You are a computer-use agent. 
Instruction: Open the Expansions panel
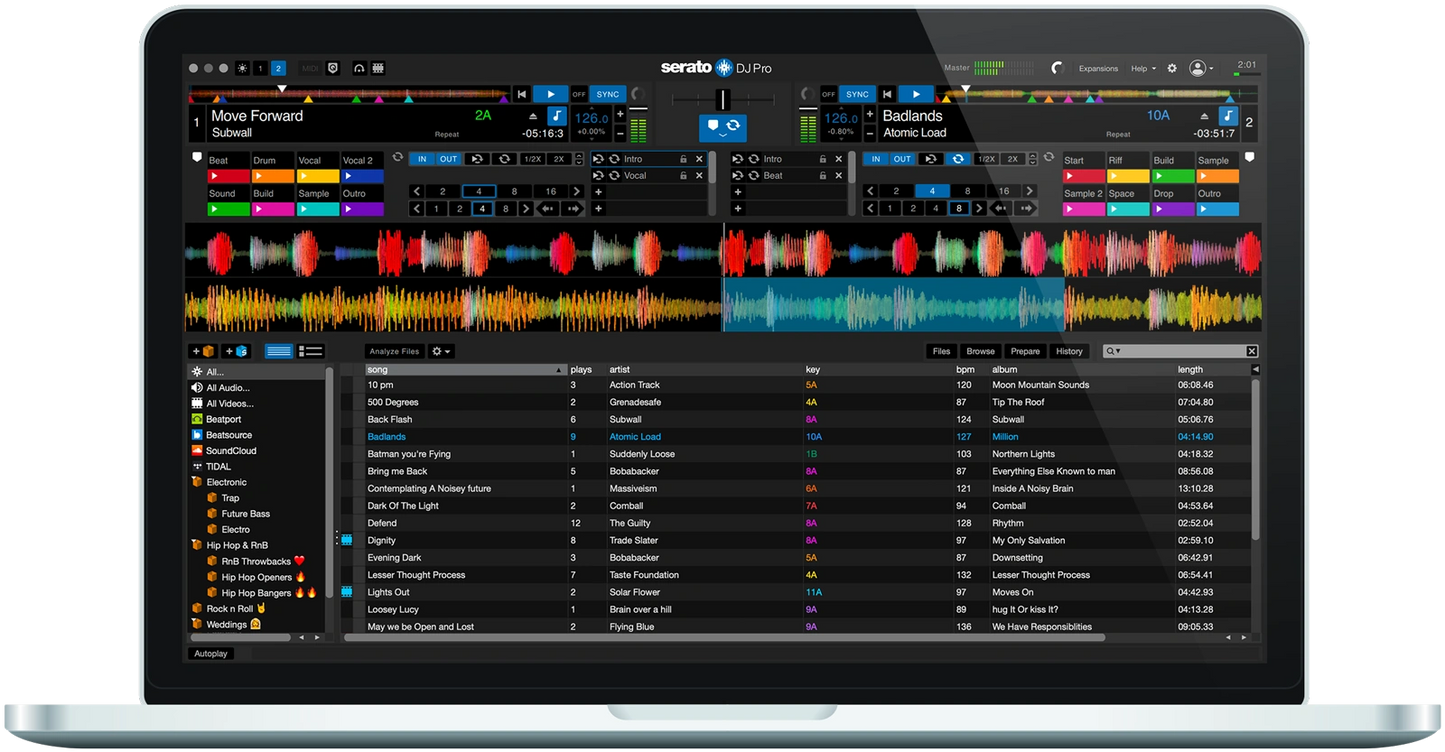(x=1097, y=68)
